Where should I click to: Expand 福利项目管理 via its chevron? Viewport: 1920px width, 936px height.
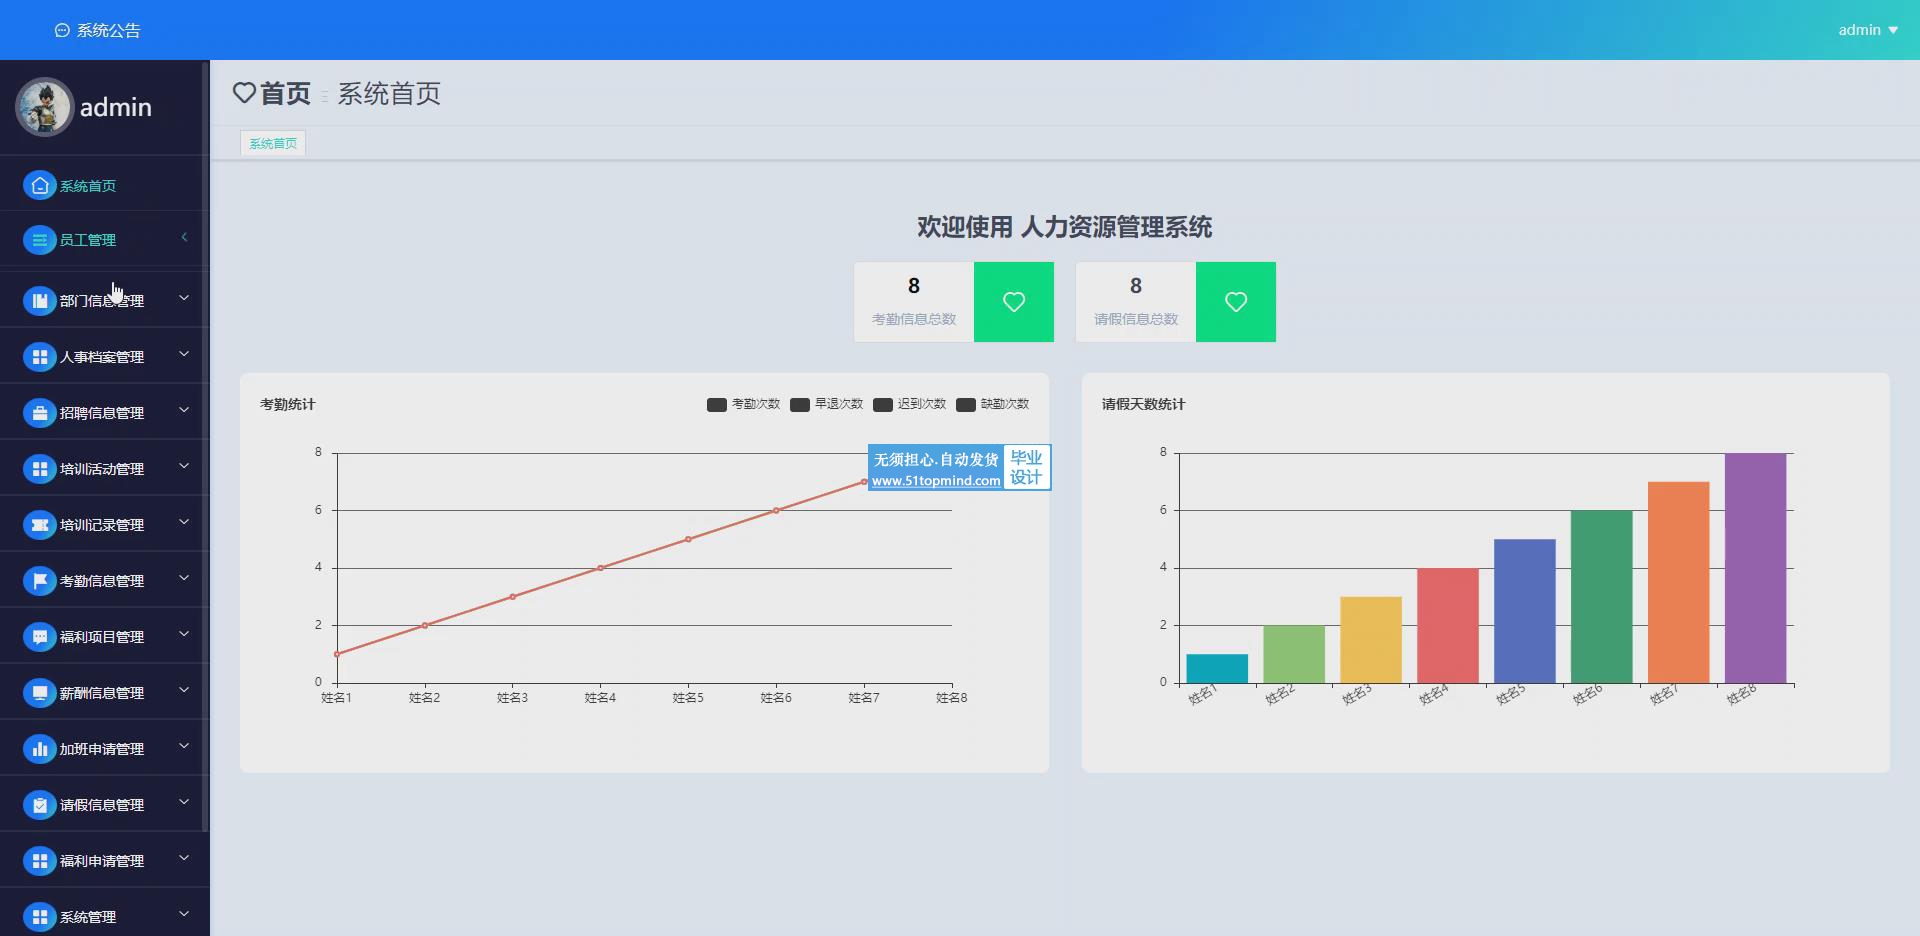184,634
